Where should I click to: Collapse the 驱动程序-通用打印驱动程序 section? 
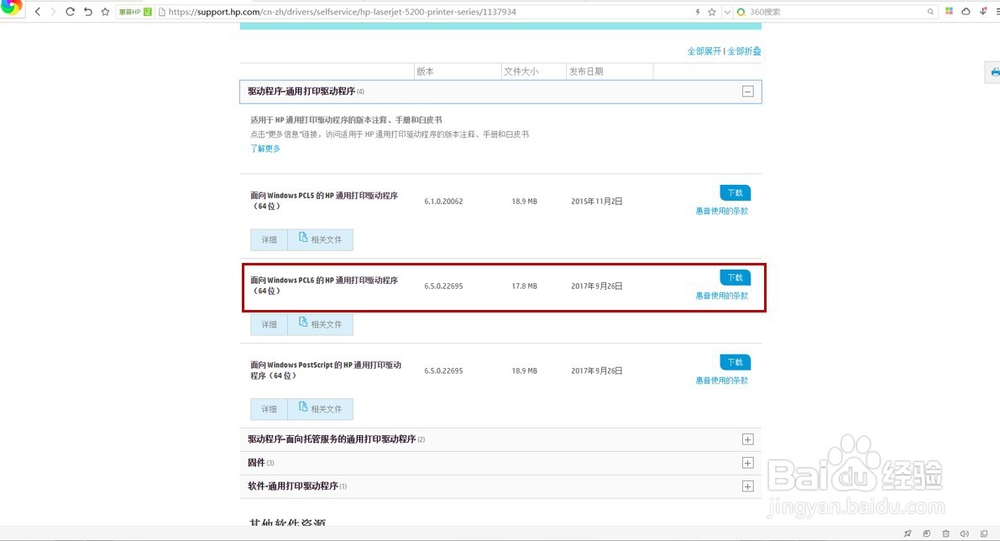[747, 91]
